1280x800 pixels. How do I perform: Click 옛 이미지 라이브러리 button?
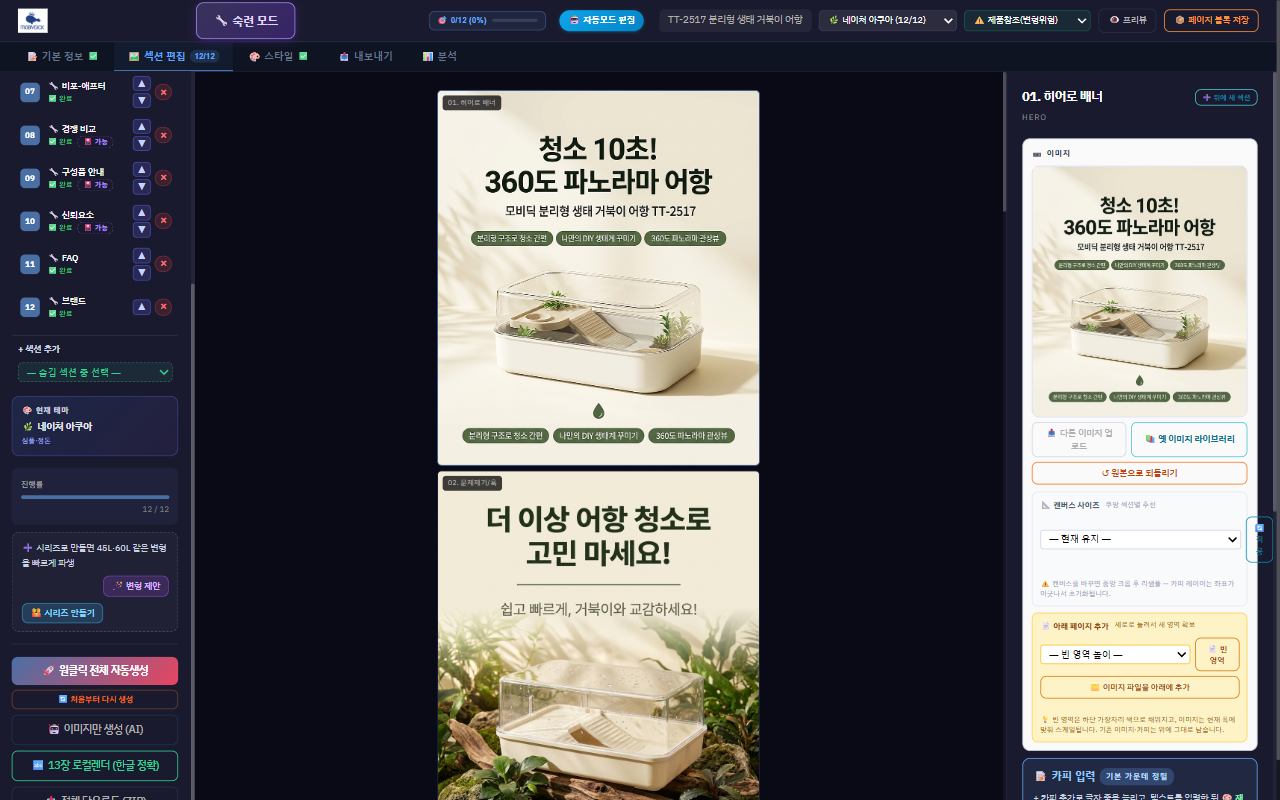pyautogui.click(x=1189, y=439)
